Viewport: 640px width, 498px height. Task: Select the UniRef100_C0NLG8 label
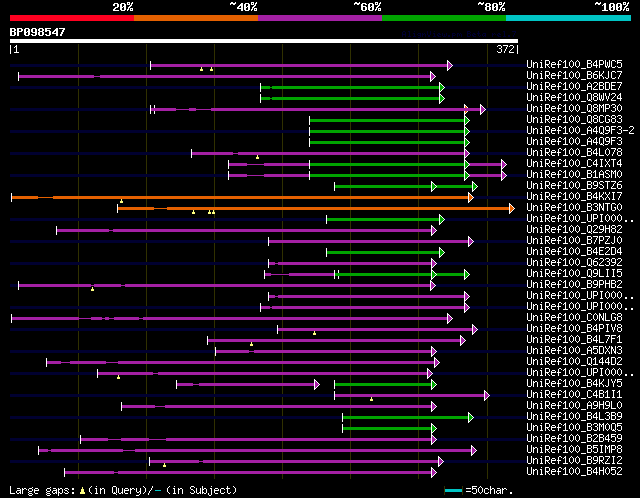click(x=574, y=318)
